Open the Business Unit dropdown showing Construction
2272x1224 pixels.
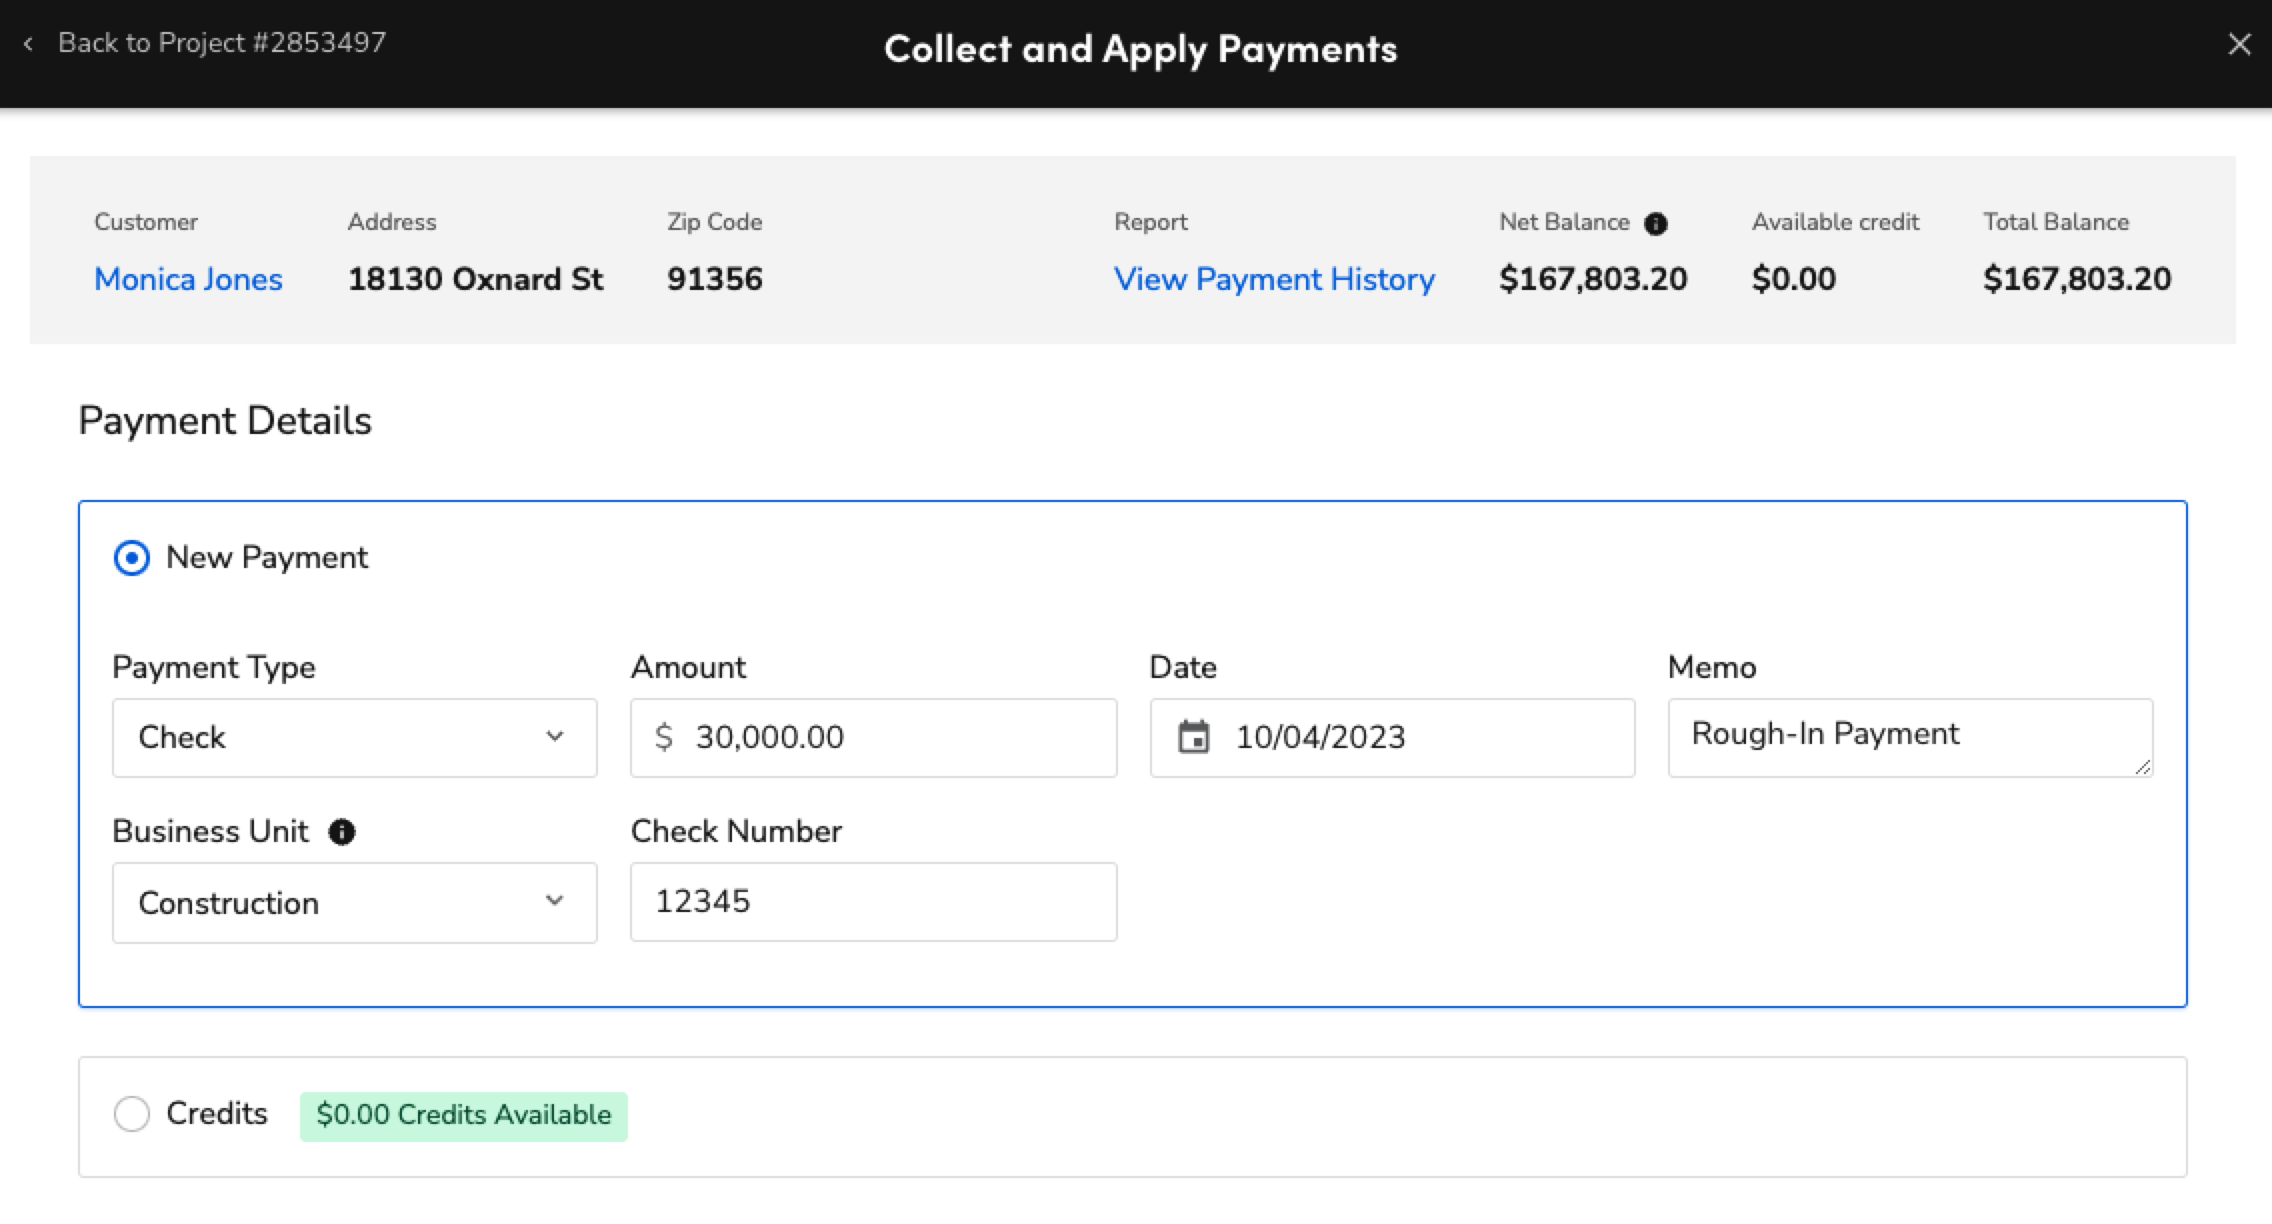click(355, 903)
